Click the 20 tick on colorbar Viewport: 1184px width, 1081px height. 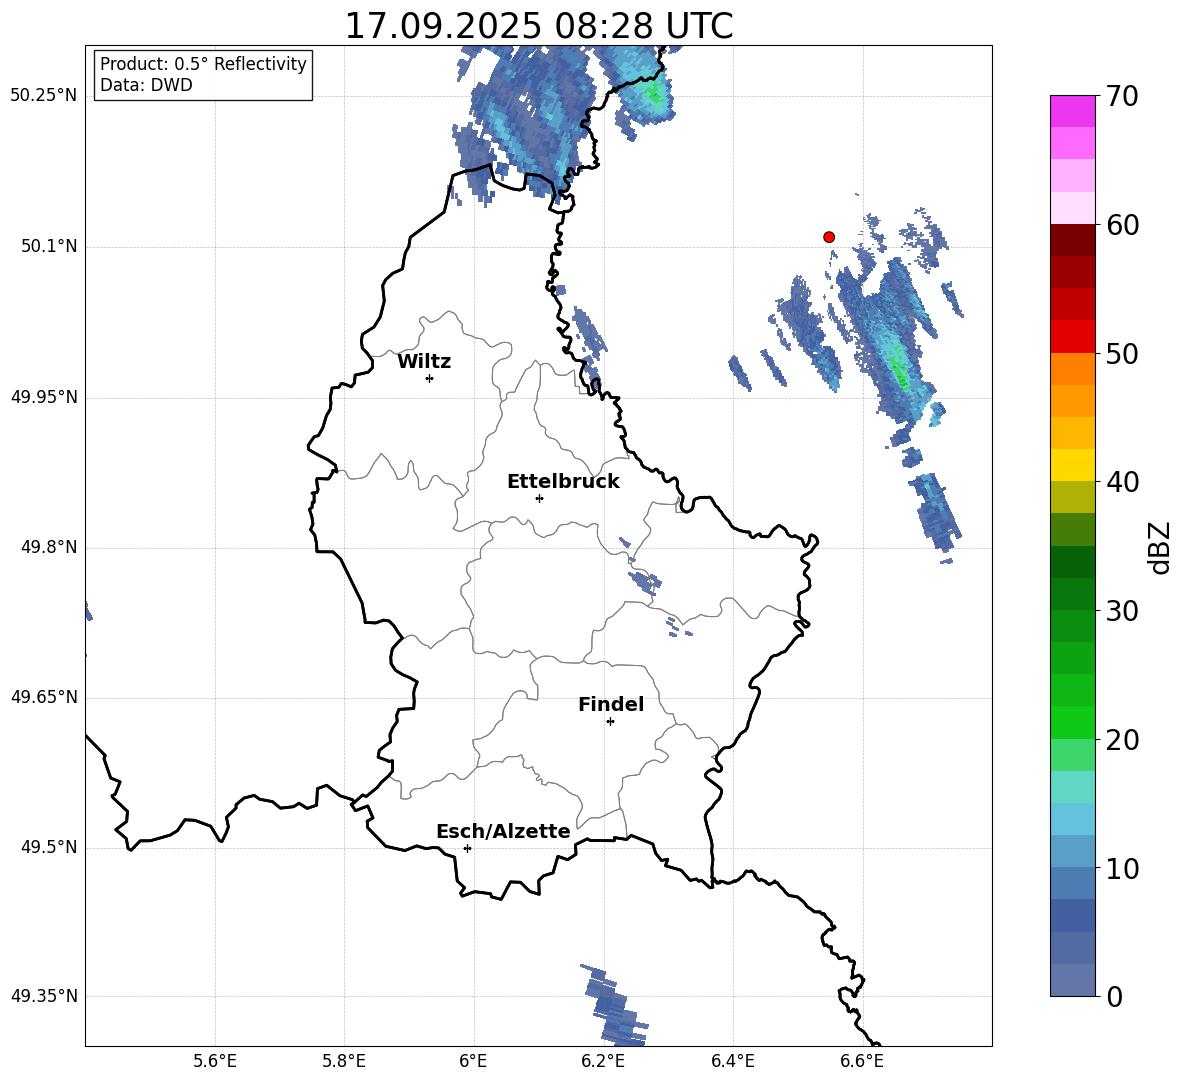click(x=1122, y=740)
